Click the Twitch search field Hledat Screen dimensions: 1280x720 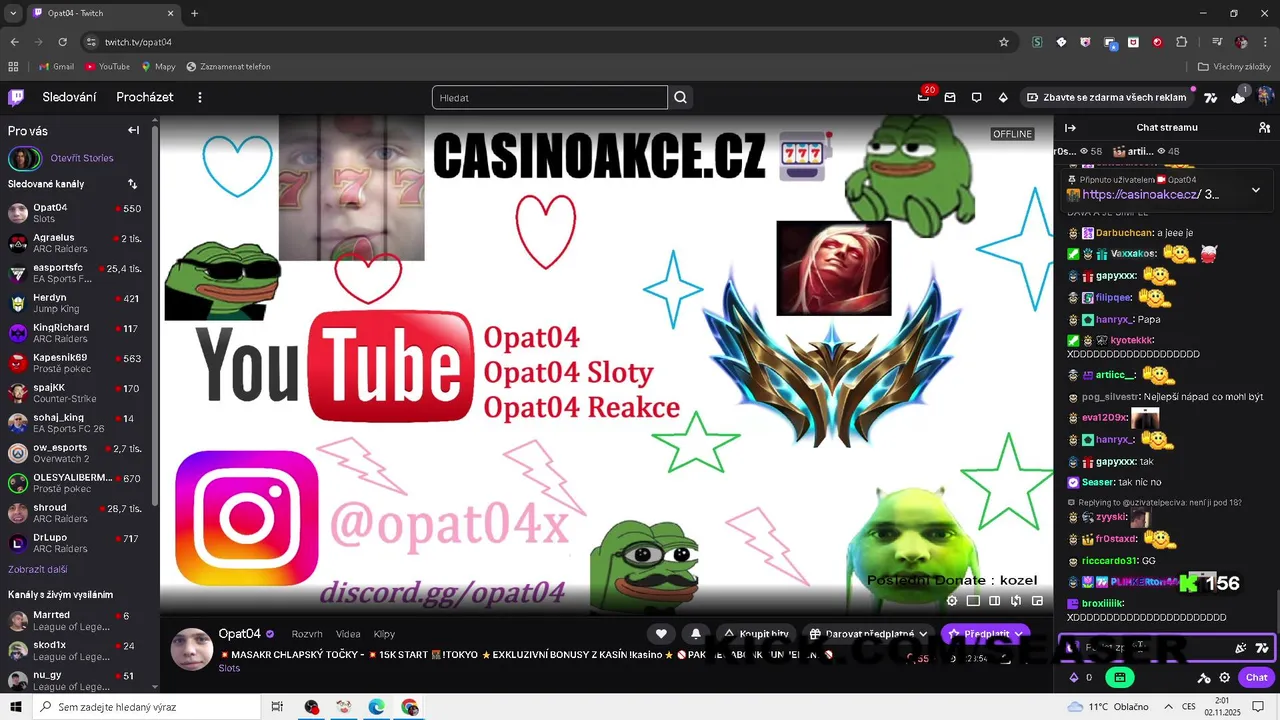549,97
